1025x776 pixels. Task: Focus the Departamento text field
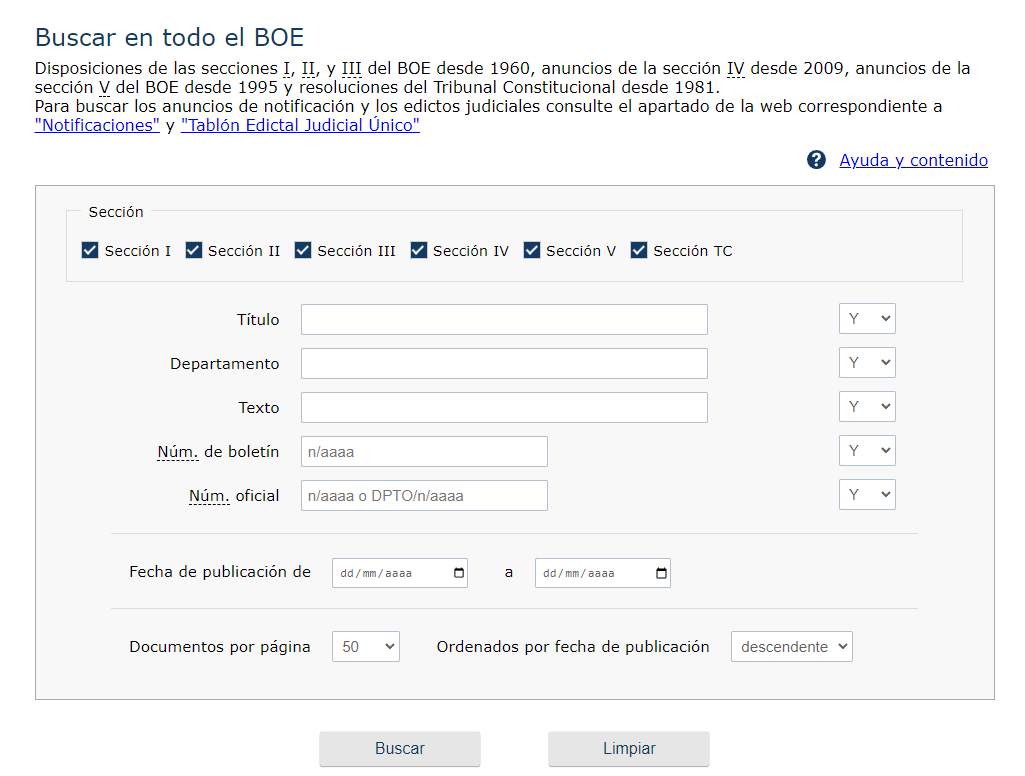(x=504, y=363)
